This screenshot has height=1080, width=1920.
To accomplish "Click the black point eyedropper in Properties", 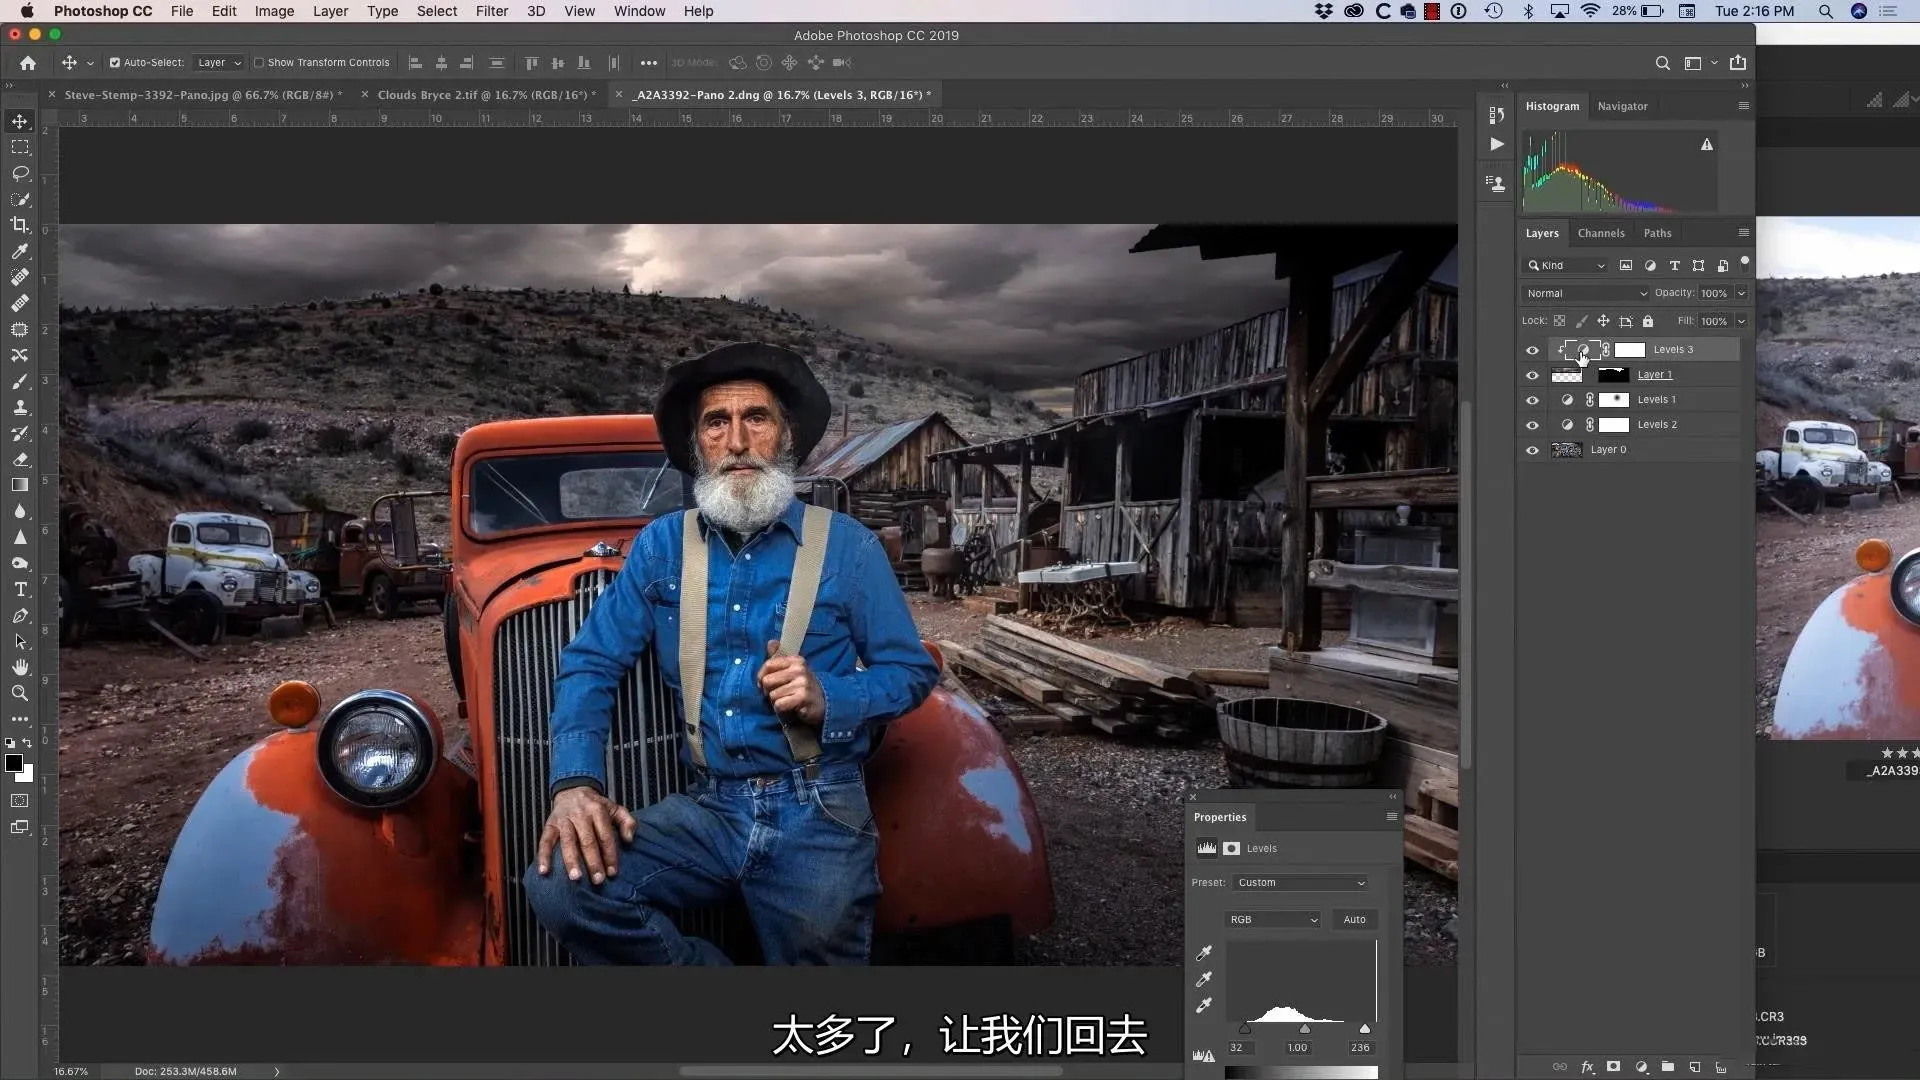I will coord(1204,953).
